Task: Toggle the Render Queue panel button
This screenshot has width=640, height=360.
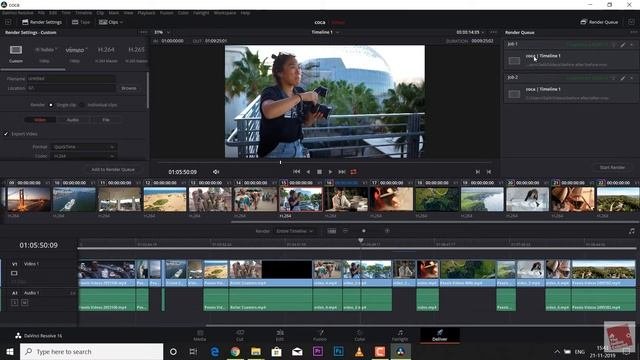Action: [599, 22]
